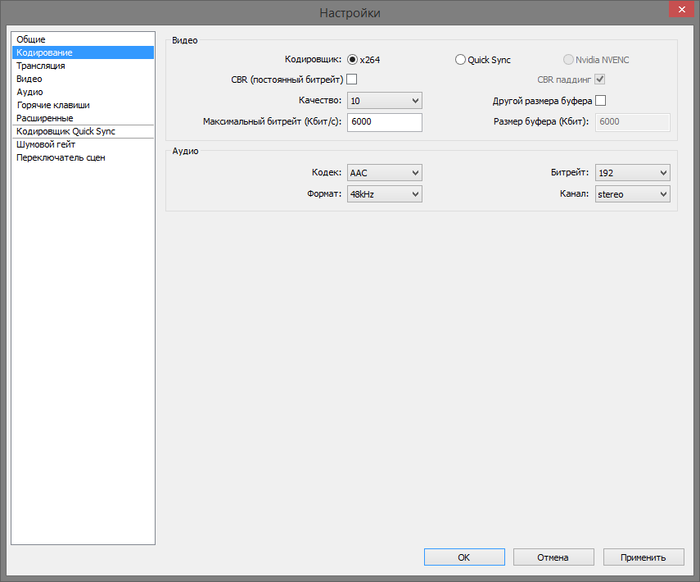Select the Кодирование section in sidebar
The height and width of the screenshot is (582, 700).
click(83, 53)
